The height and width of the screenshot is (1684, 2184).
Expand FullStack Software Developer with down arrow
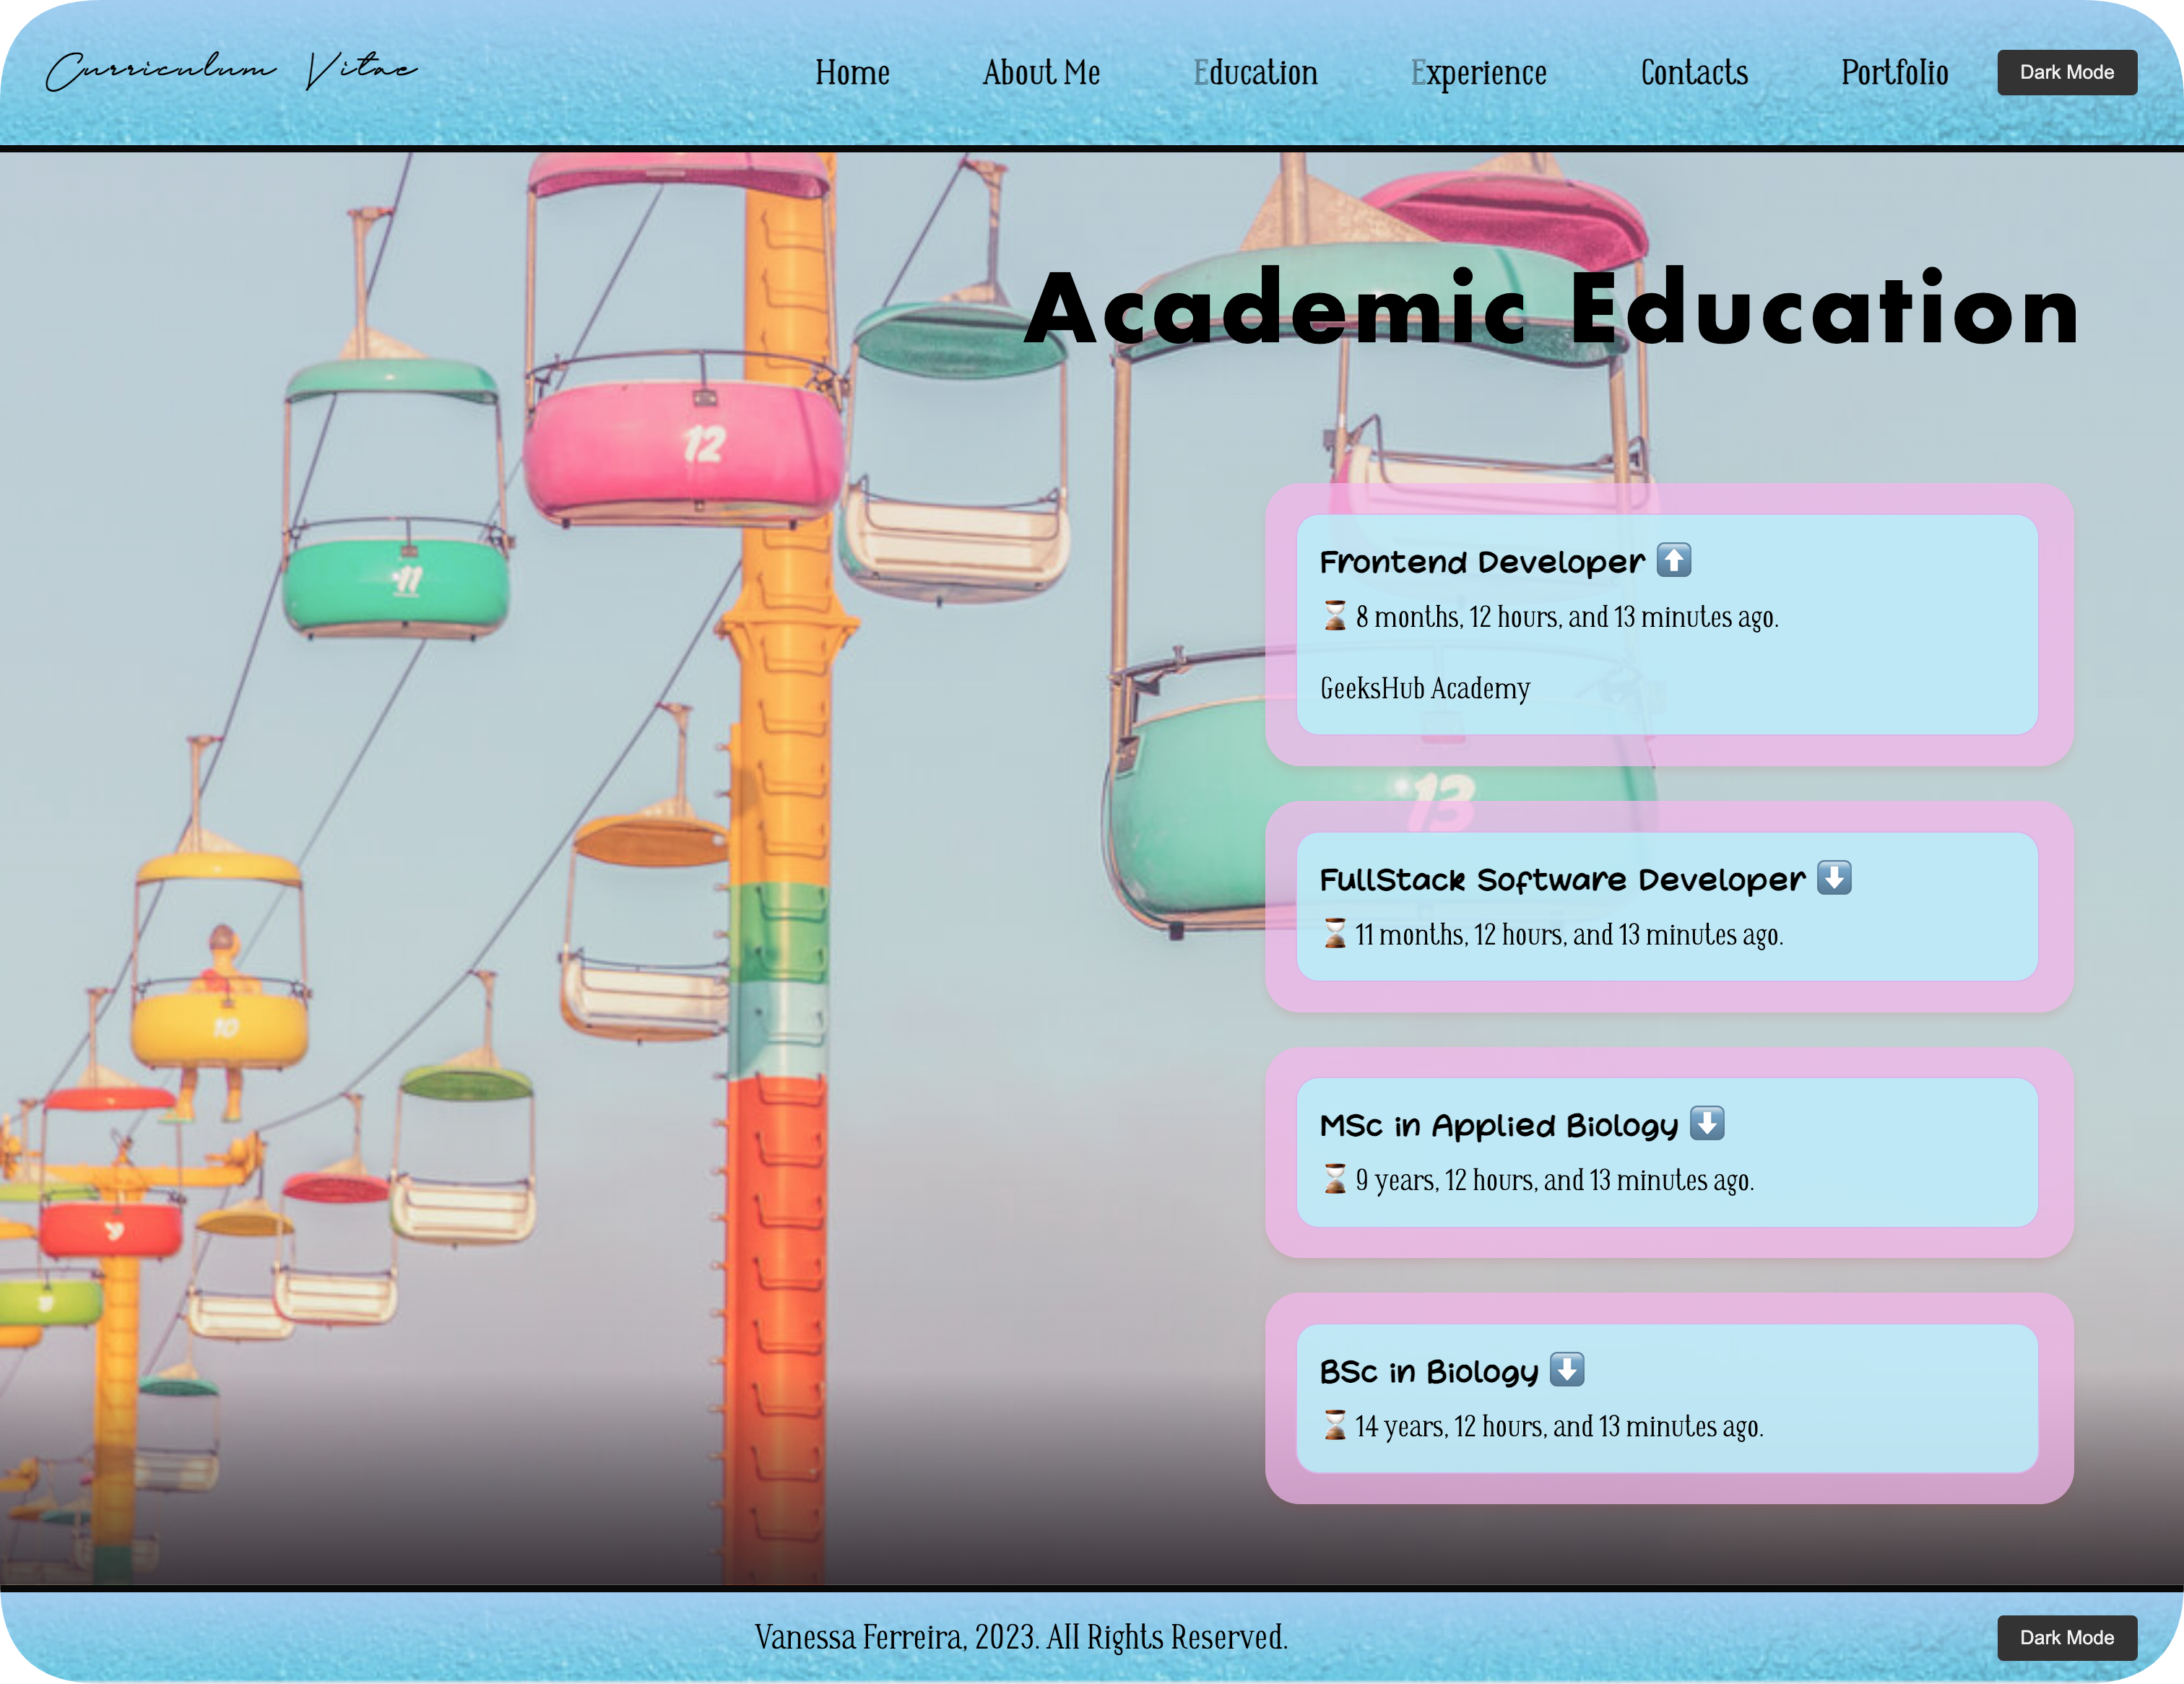1833,877
